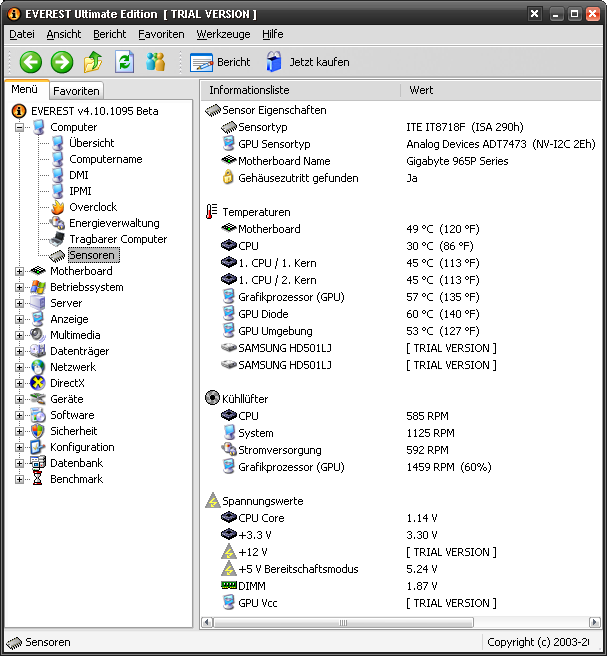Expand the Benchmark tree node
The height and width of the screenshot is (656, 607).
tap(19, 479)
